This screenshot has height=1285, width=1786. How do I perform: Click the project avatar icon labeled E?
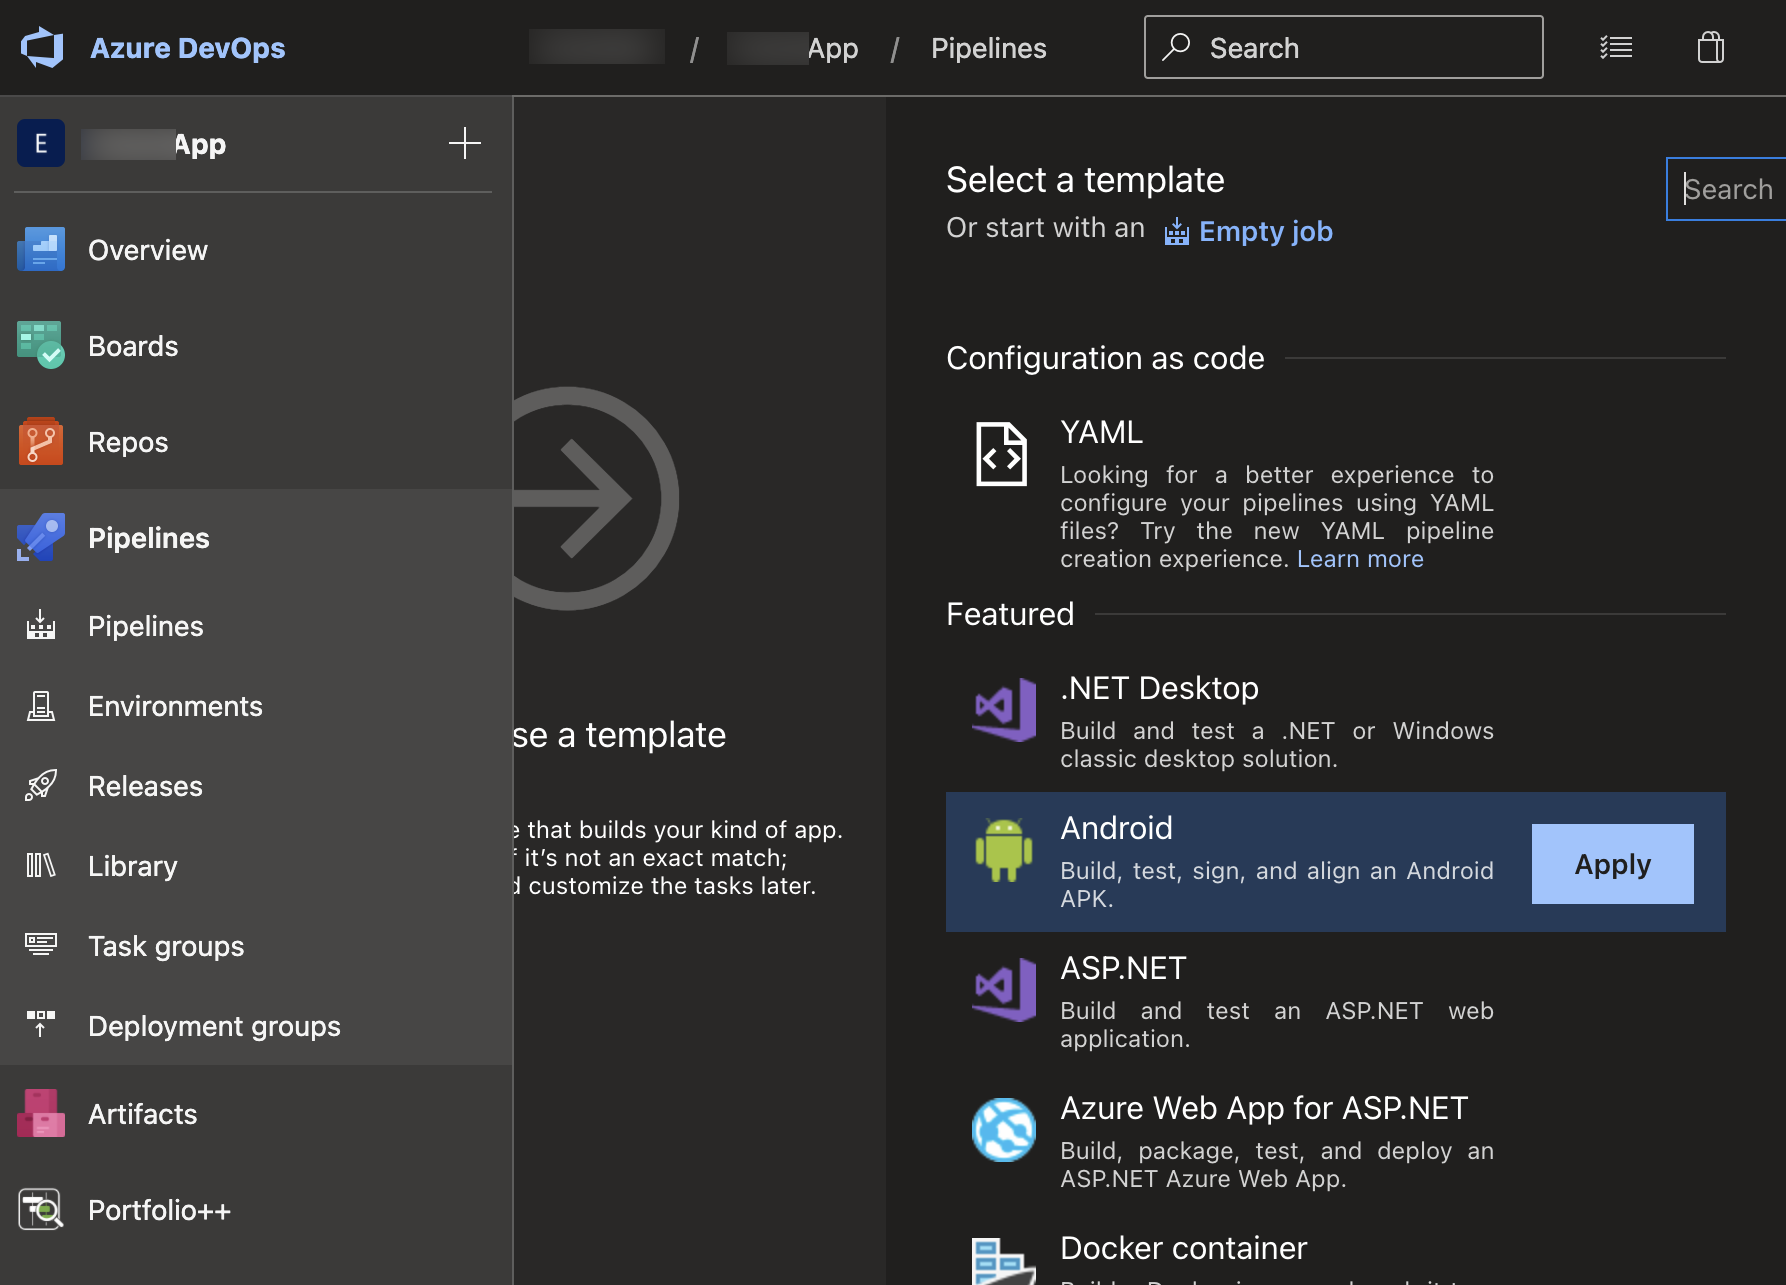[41, 143]
